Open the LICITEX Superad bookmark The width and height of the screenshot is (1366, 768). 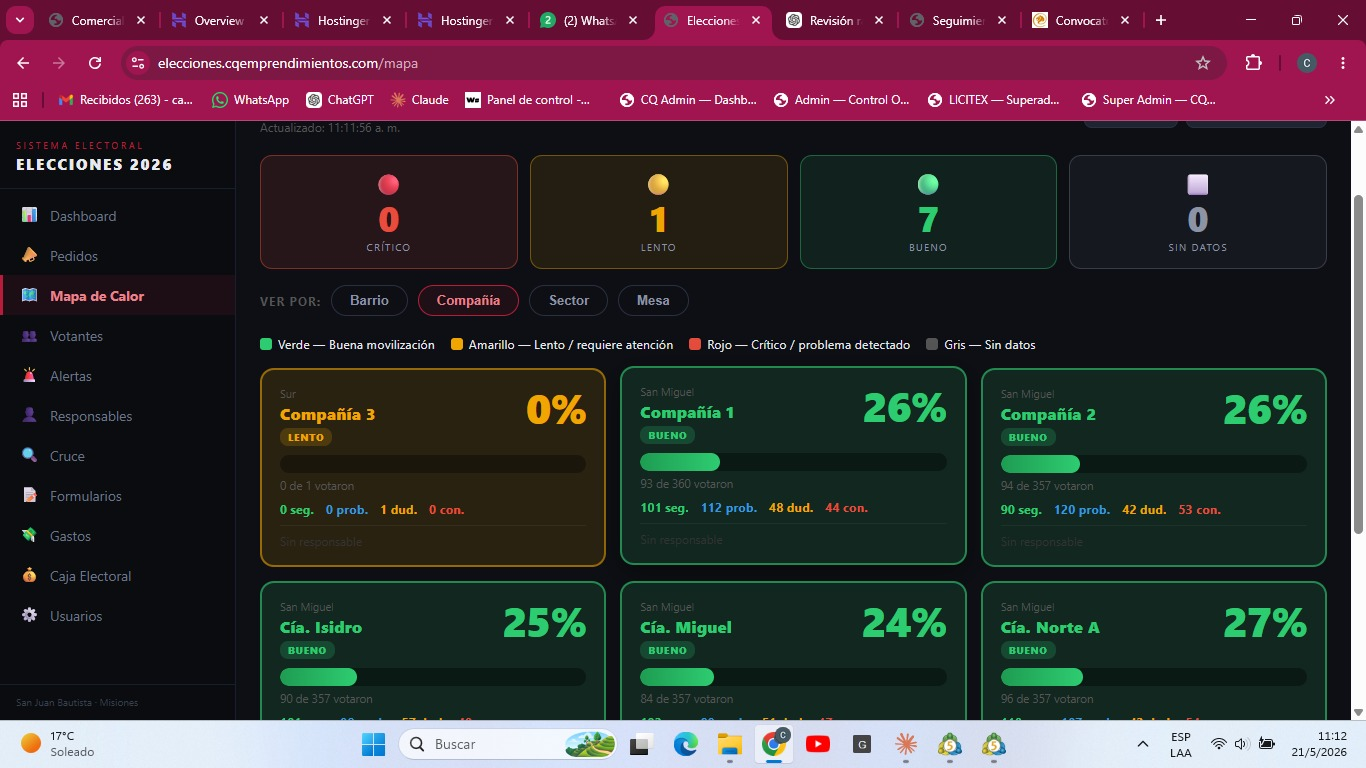pos(994,100)
